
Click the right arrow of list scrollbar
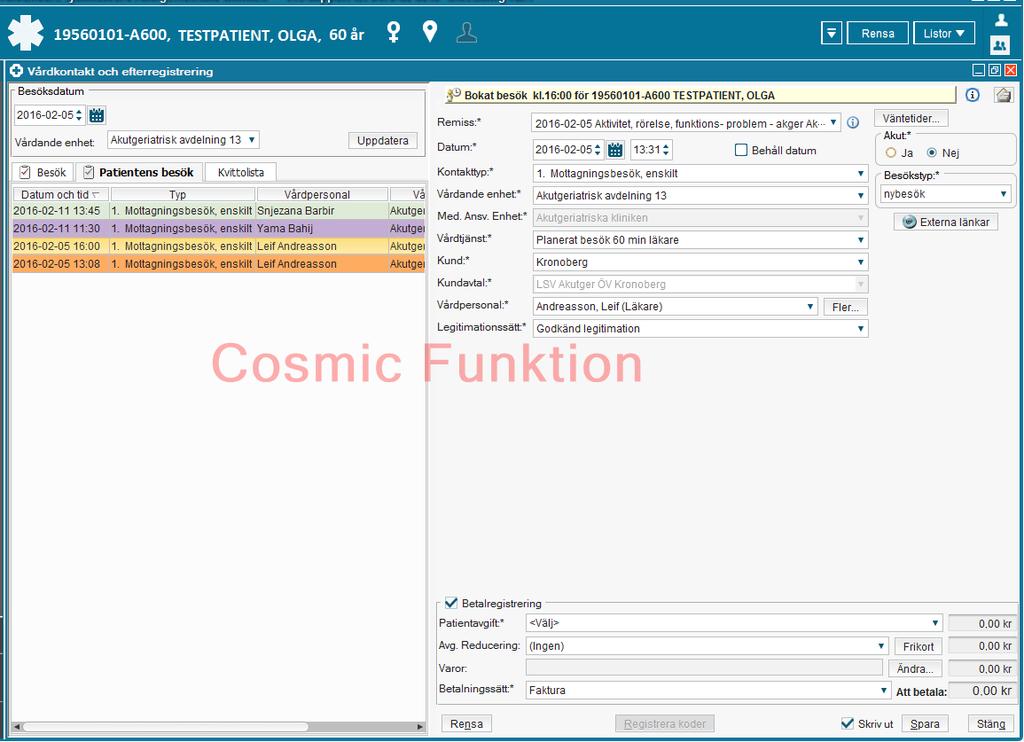point(421,726)
